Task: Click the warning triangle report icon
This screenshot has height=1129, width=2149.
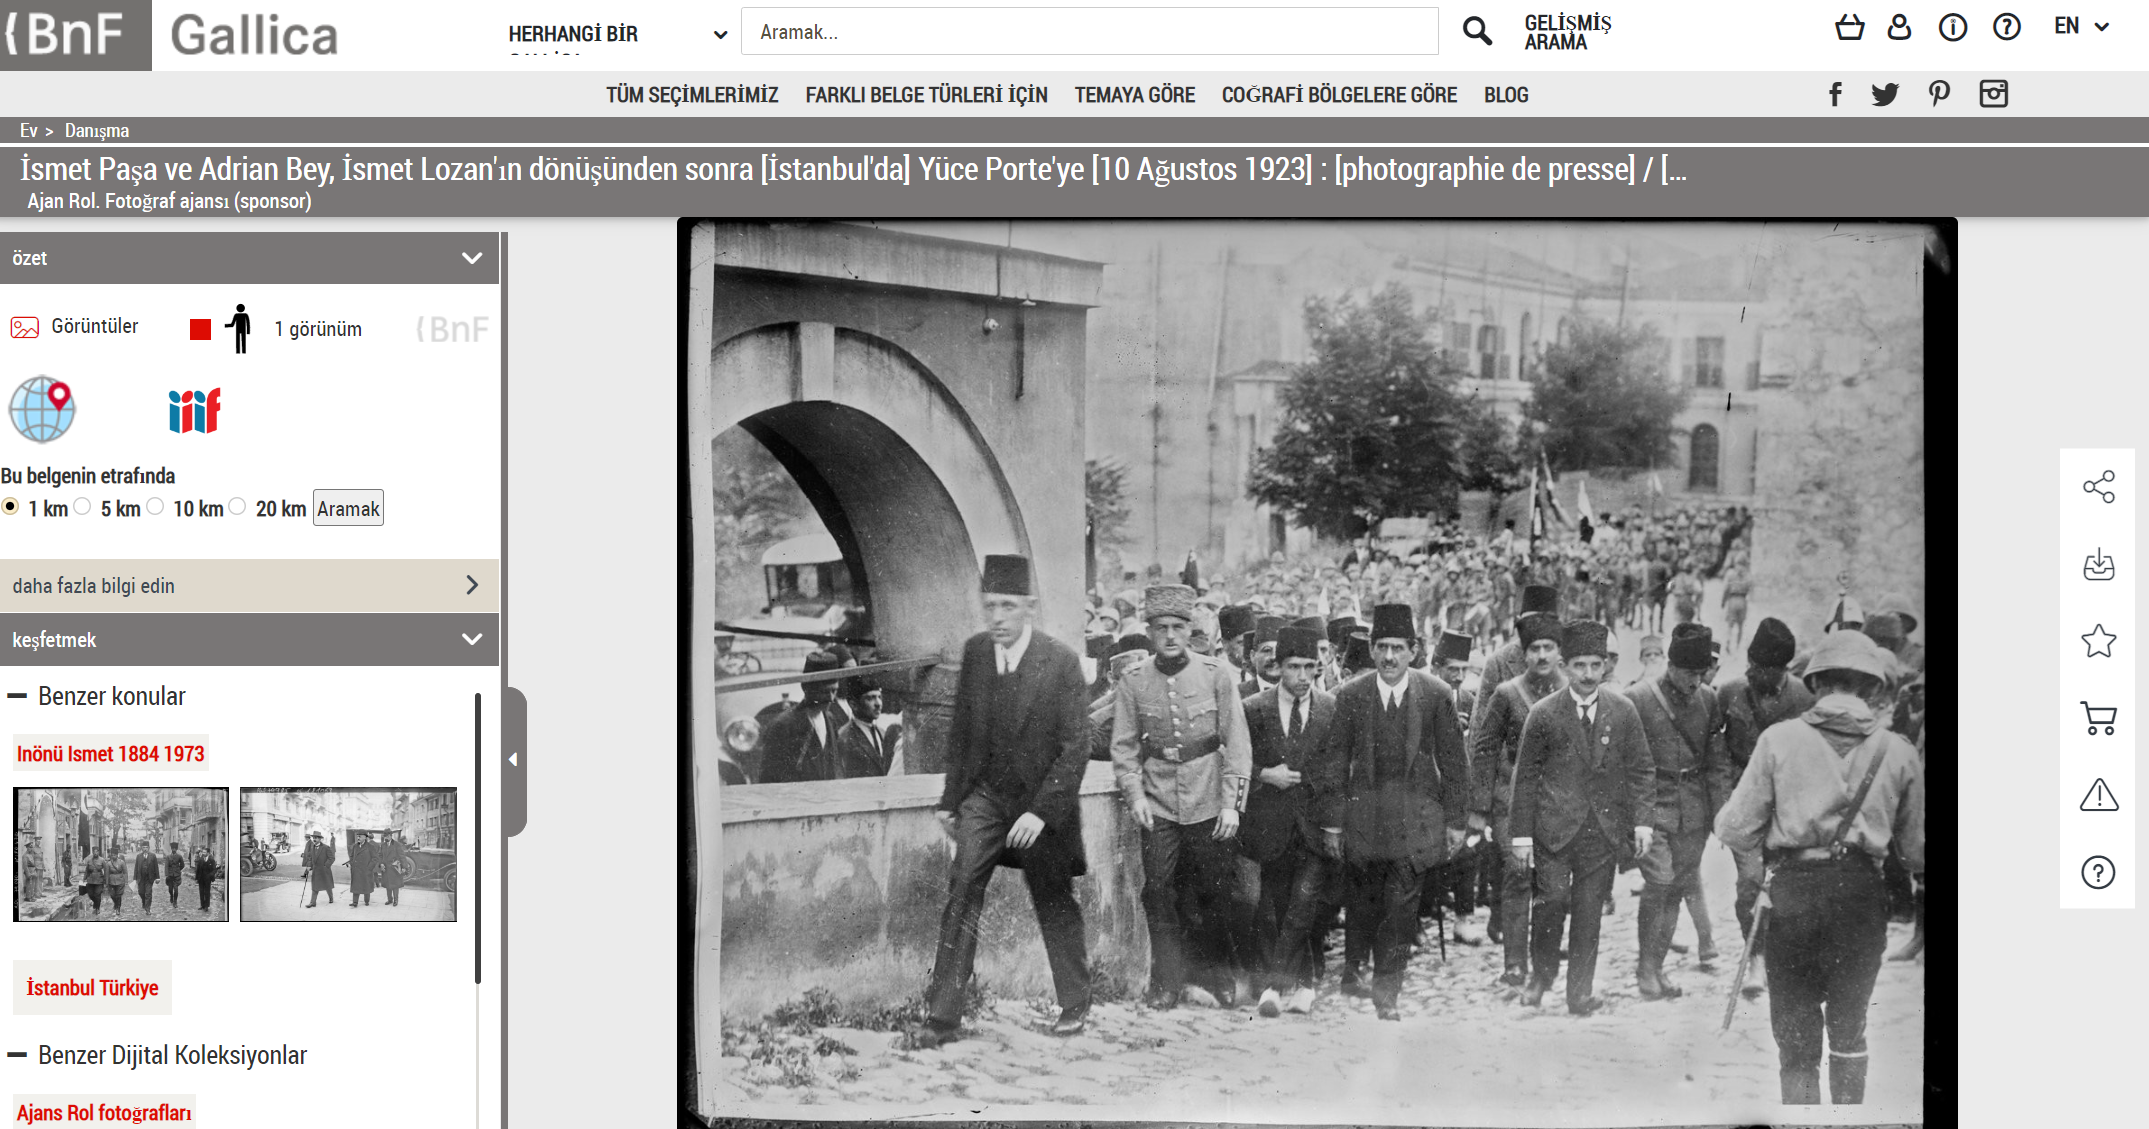Action: tap(2098, 795)
